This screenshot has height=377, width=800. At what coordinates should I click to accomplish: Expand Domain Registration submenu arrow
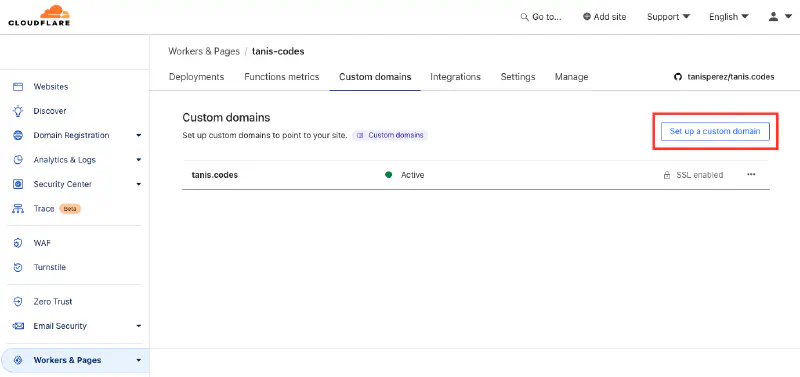[x=138, y=136]
